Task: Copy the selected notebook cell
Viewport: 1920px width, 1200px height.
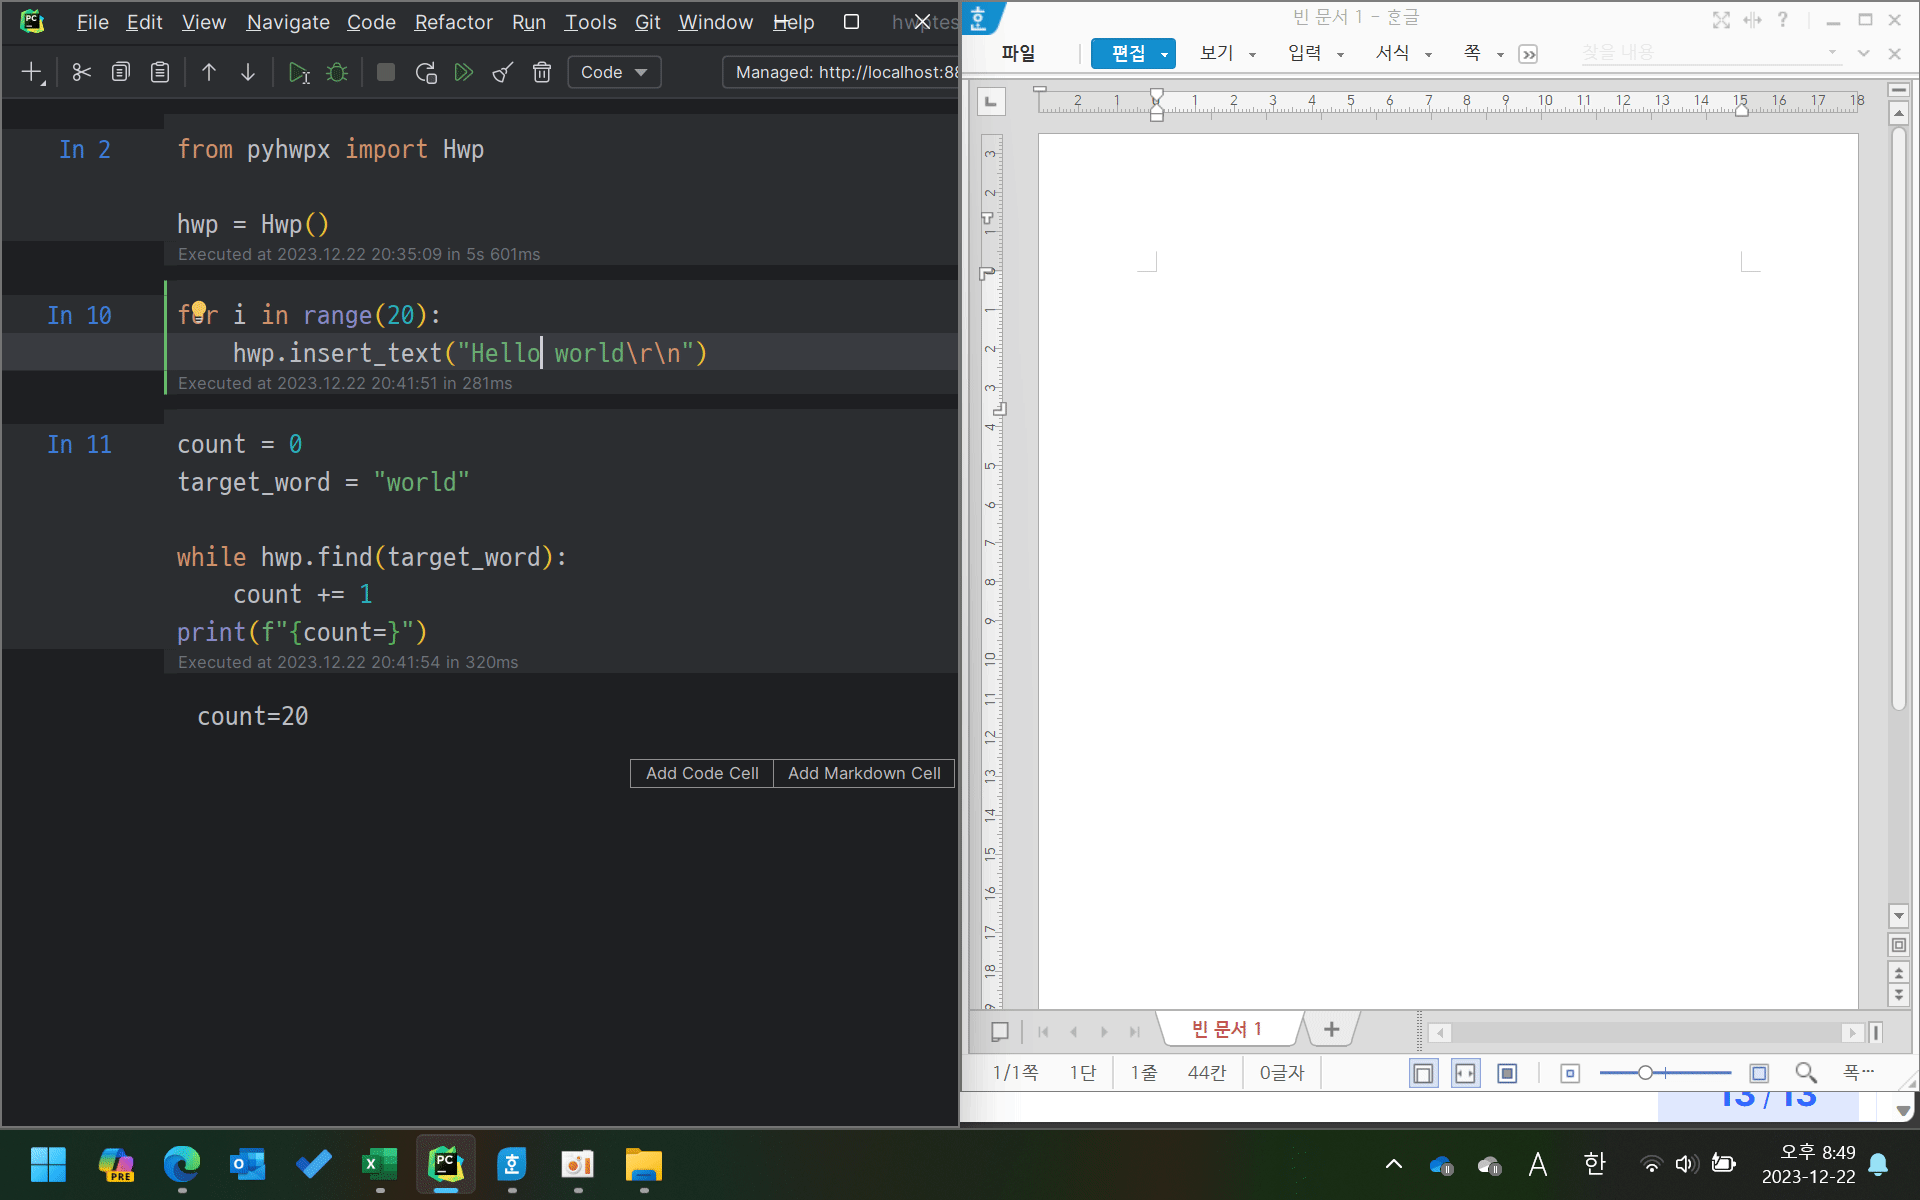Action: pyautogui.click(x=121, y=72)
